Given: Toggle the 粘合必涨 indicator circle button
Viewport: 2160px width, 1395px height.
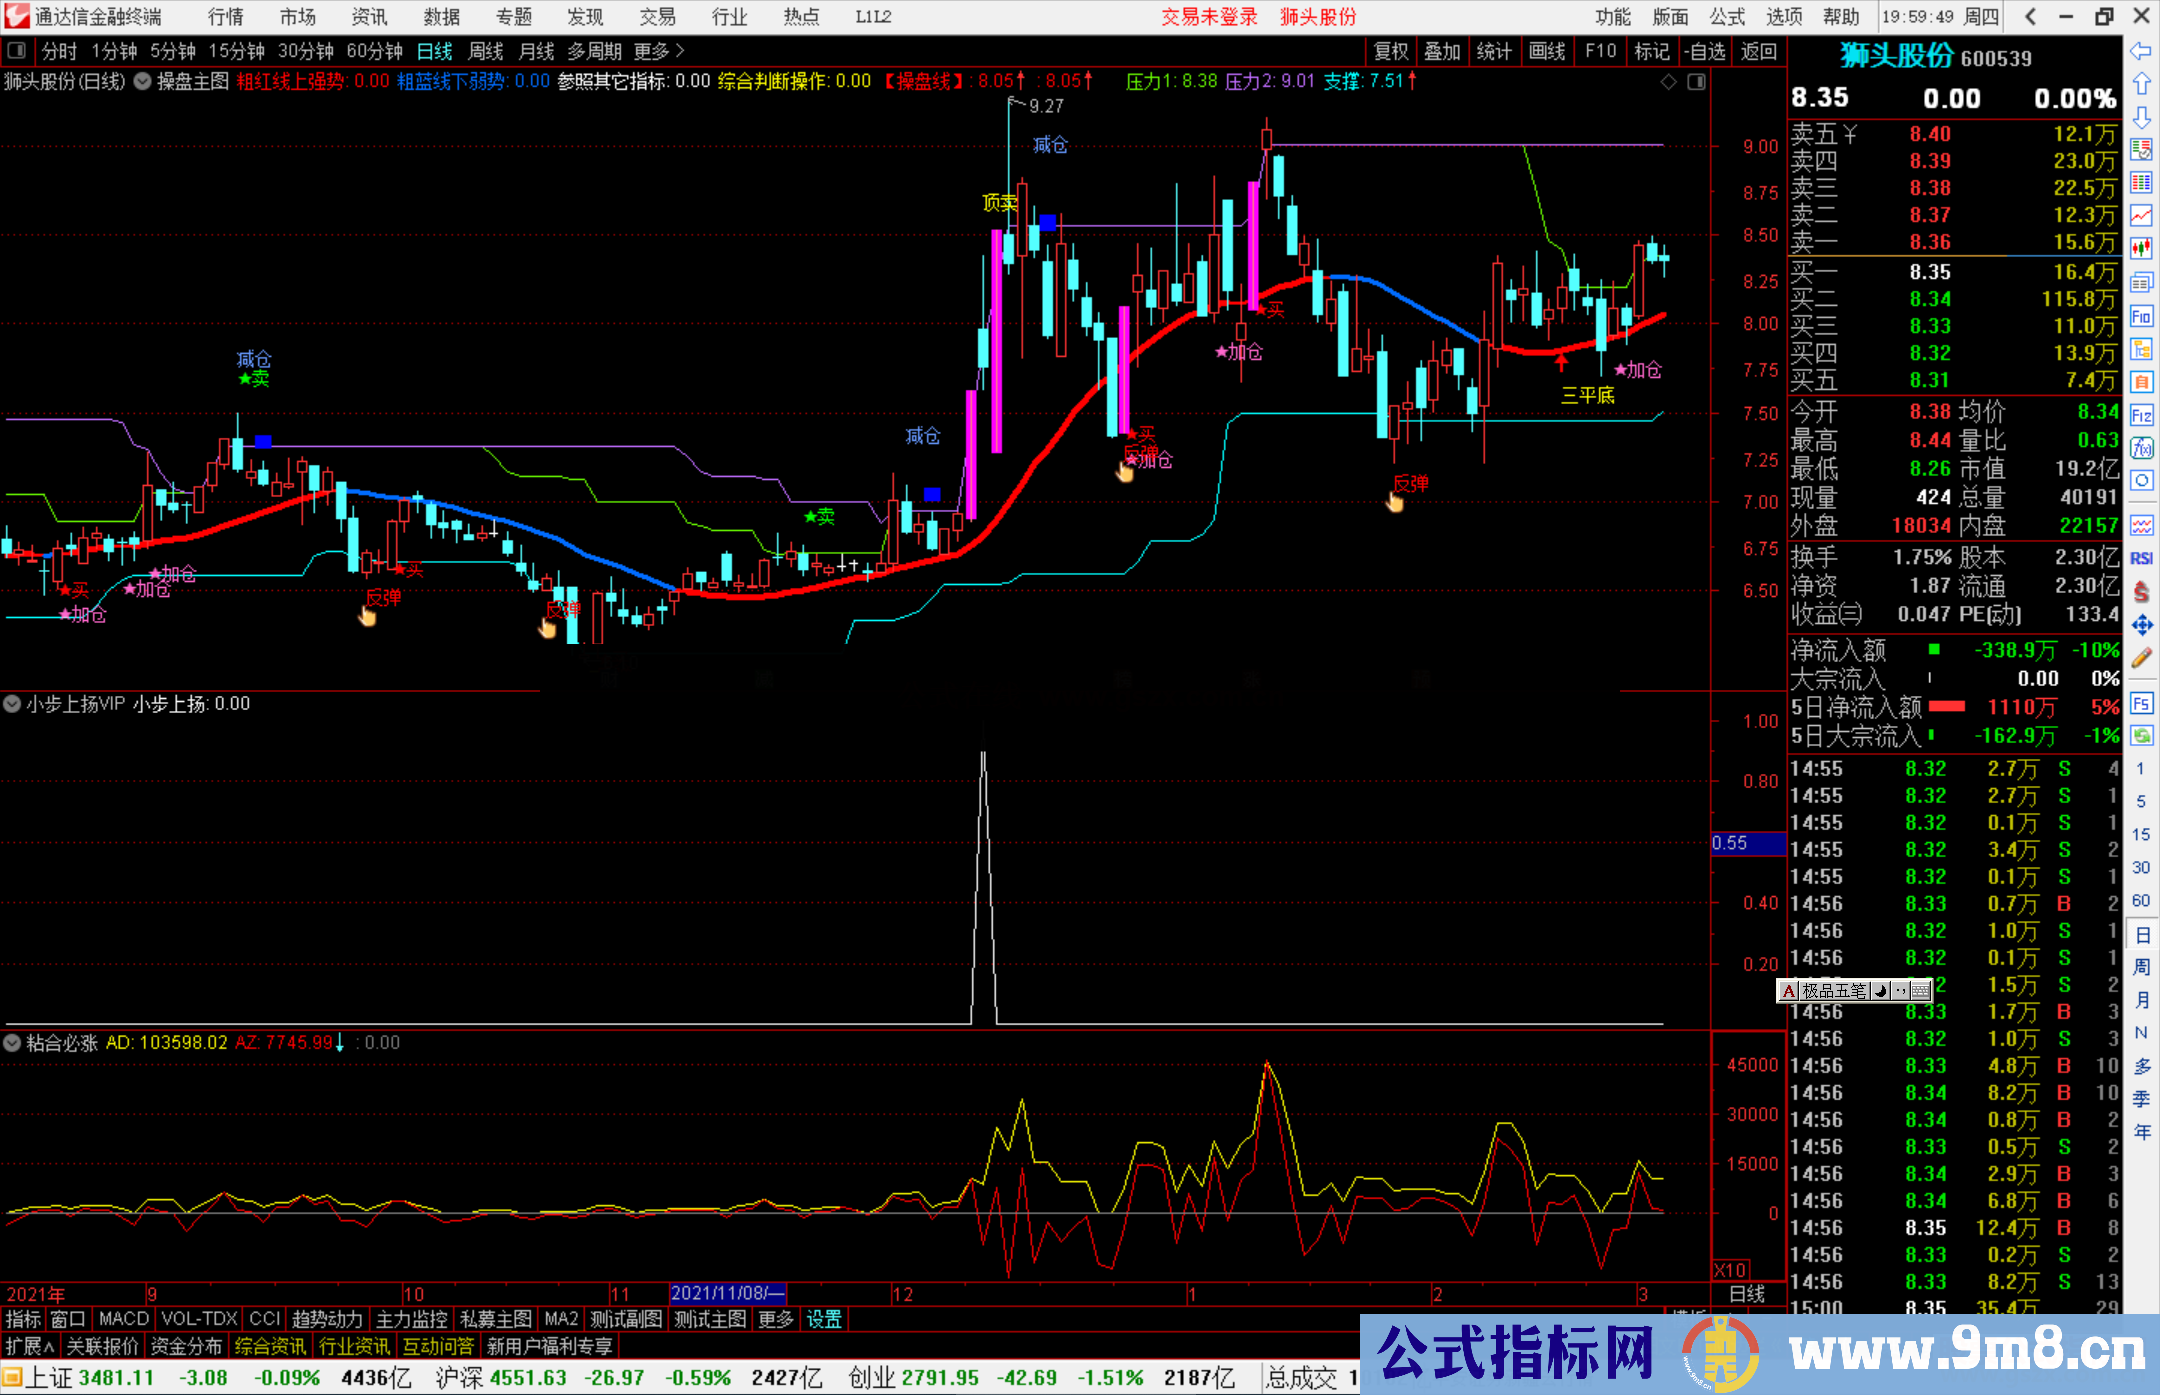Looking at the screenshot, I should pyautogui.click(x=13, y=1043).
